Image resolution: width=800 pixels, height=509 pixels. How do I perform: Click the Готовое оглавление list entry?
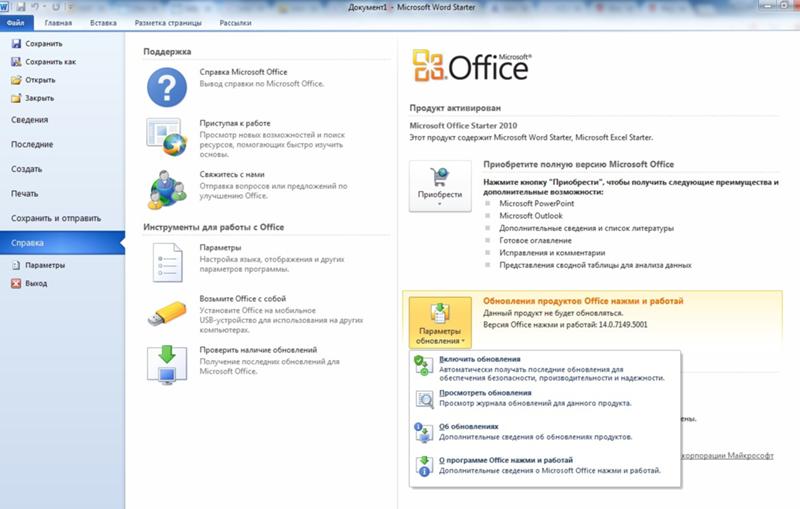pos(535,240)
